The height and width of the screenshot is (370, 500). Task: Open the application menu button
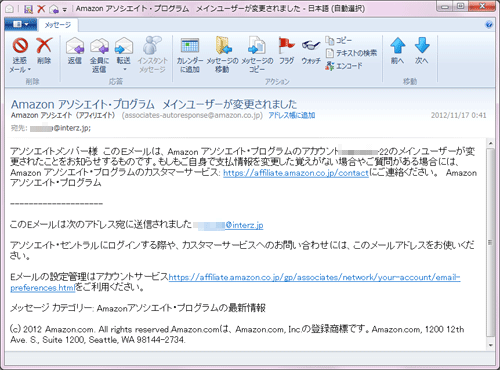tap(20, 25)
